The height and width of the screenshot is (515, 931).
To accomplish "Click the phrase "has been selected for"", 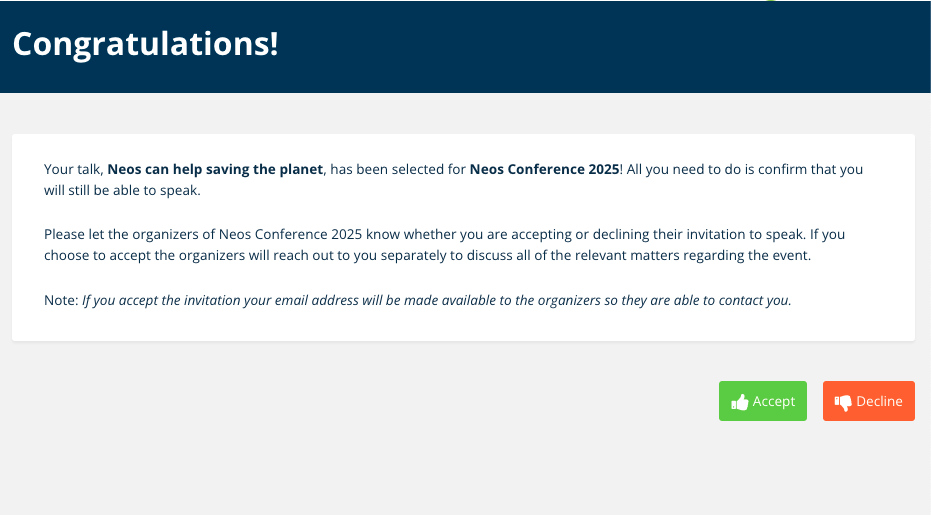I will click(x=398, y=169).
